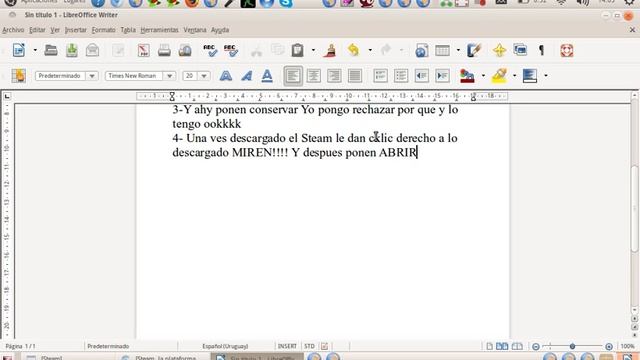This screenshot has height=360, width=640.
Task: Select the Clone Formatting paintbrush
Action: pos(330,50)
